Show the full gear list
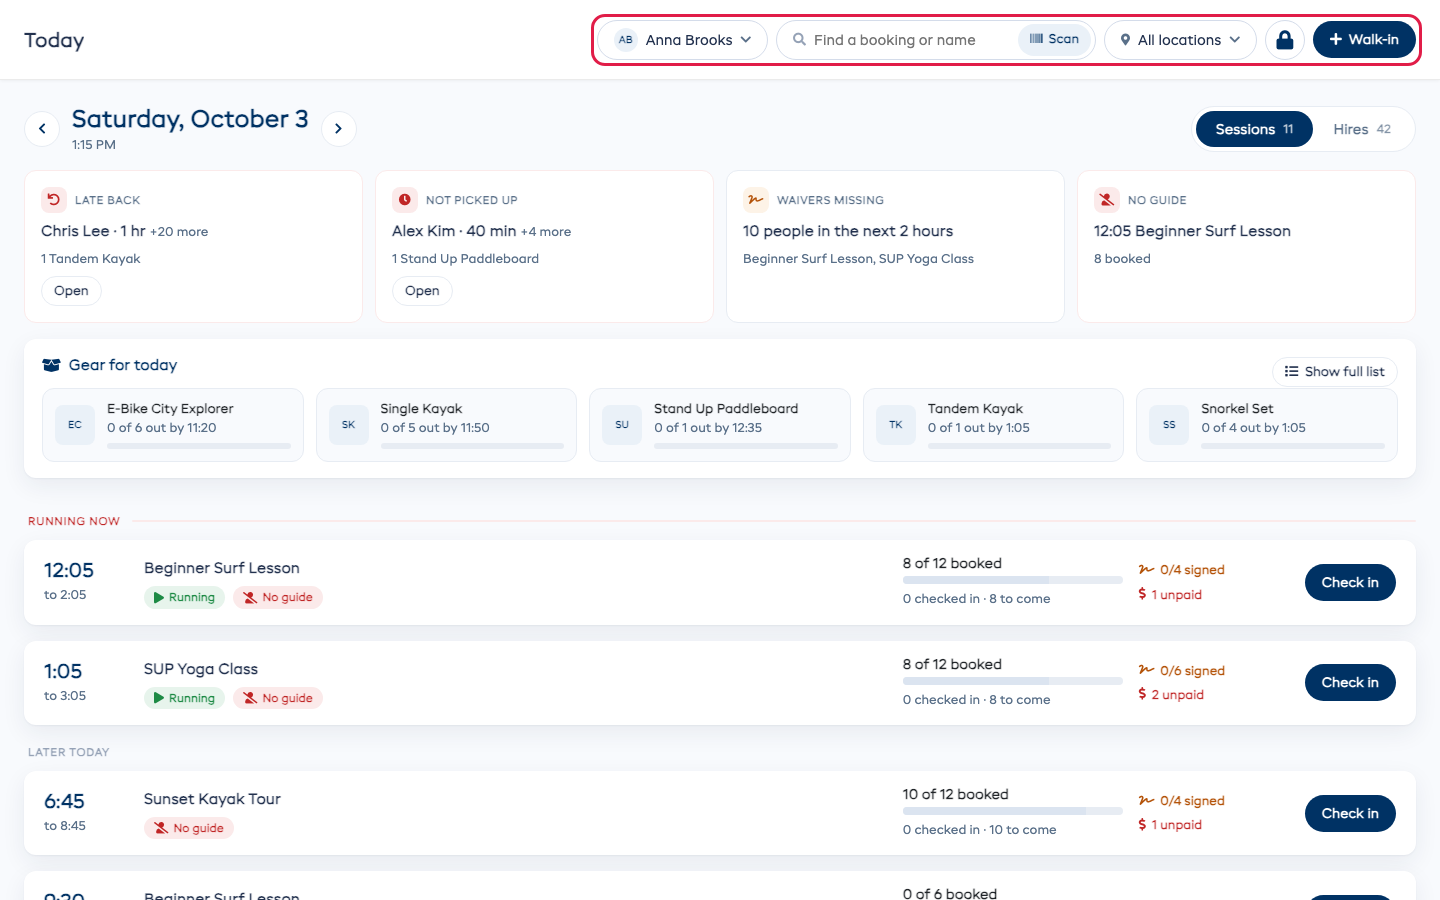This screenshot has height=900, width=1440. [x=1335, y=372]
